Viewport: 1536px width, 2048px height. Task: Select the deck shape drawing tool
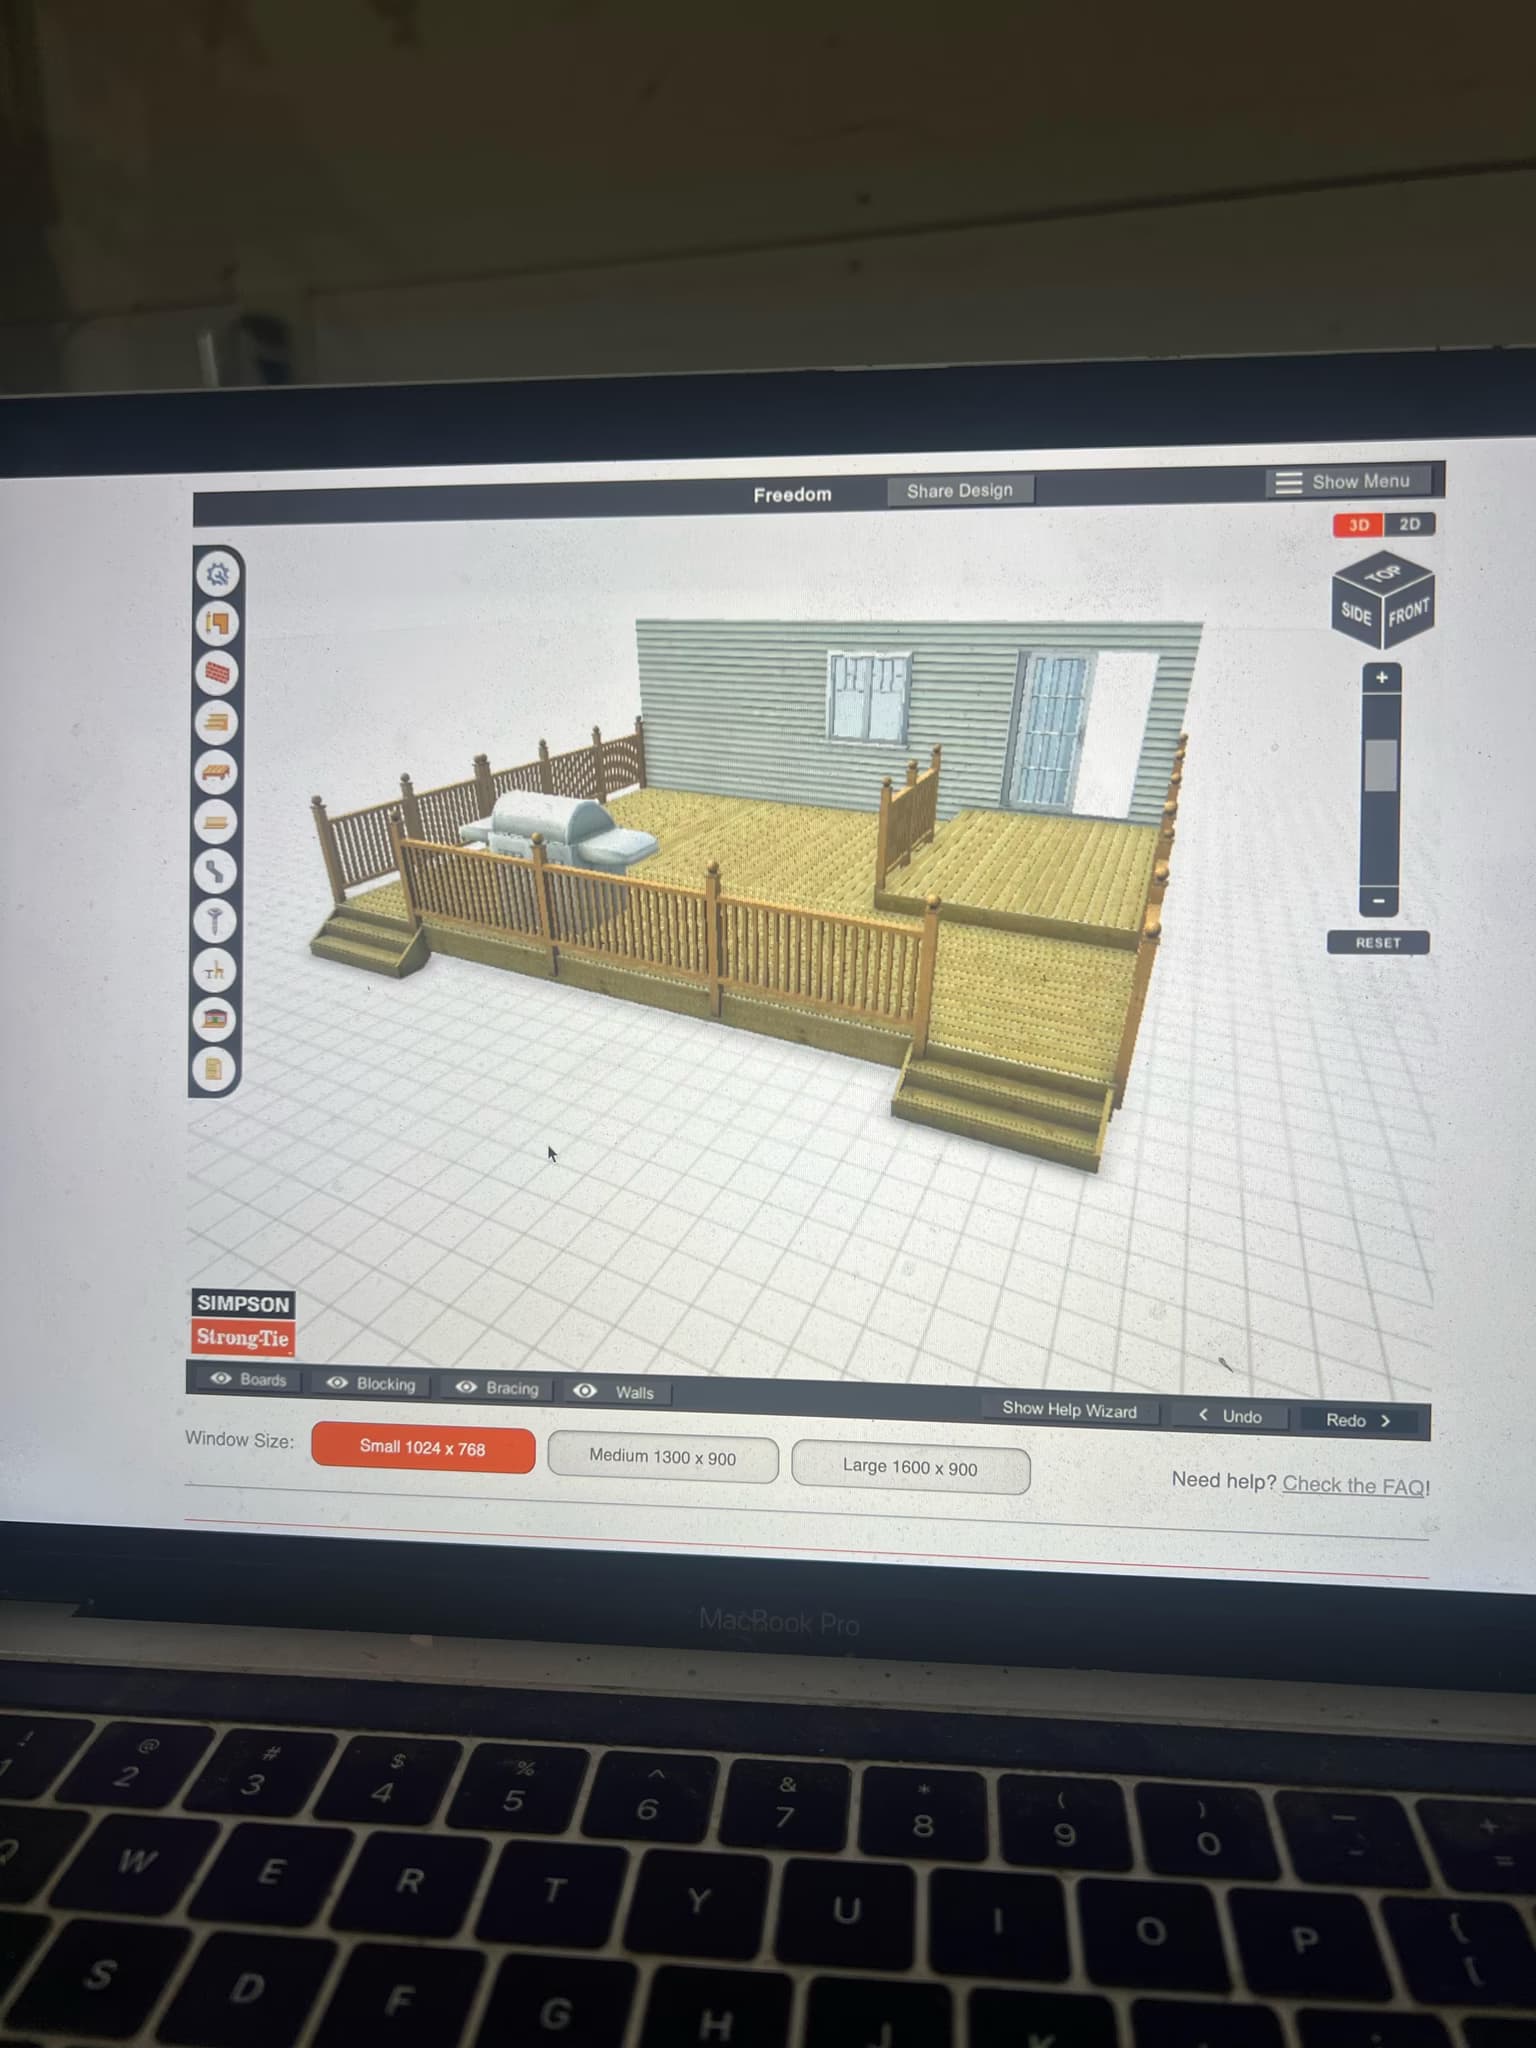(x=217, y=624)
